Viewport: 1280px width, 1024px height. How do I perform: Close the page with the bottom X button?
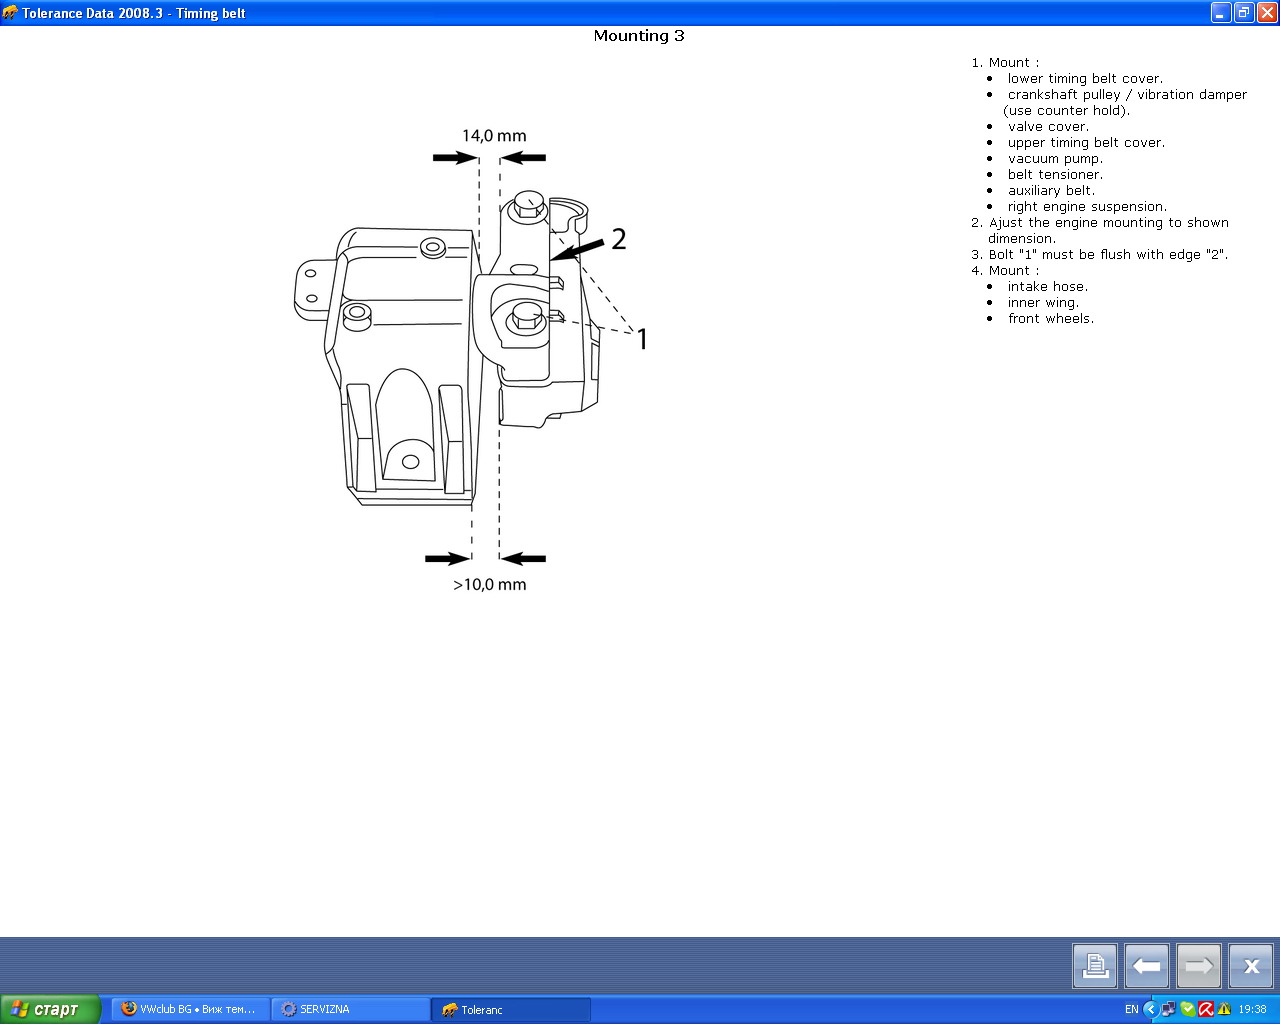tap(1251, 966)
